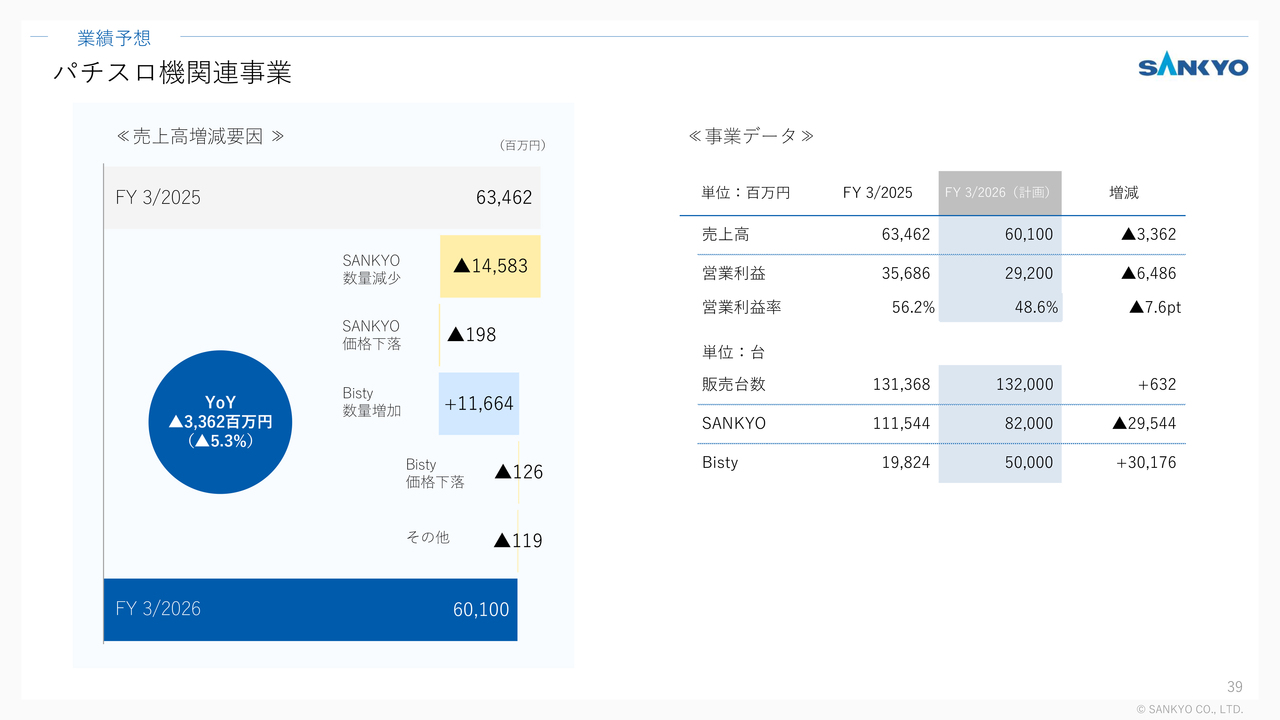This screenshot has width=1280, height=720.
Task: Click the ≪事業データ≫ heading
Action: coord(751,136)
